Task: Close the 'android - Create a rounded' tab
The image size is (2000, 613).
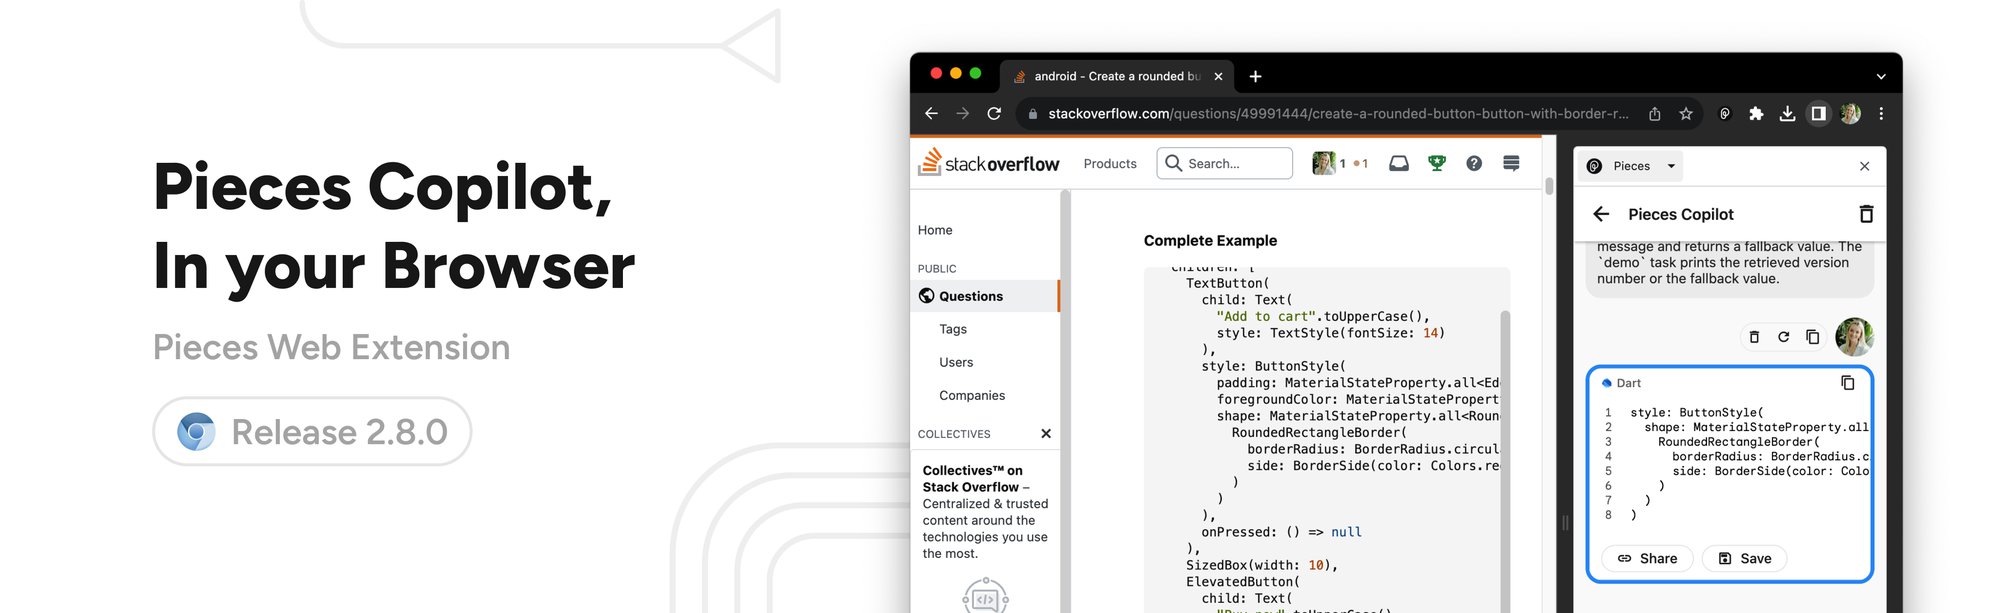Action: click(x=1218, y=76)
